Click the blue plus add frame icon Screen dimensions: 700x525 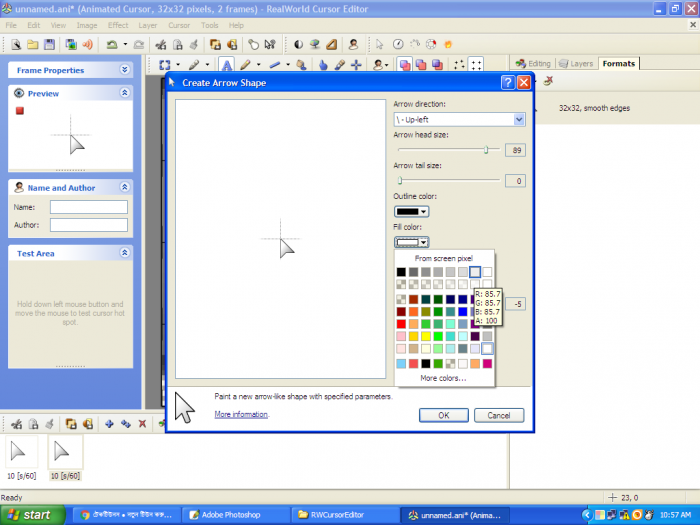(x=109, y=424)
